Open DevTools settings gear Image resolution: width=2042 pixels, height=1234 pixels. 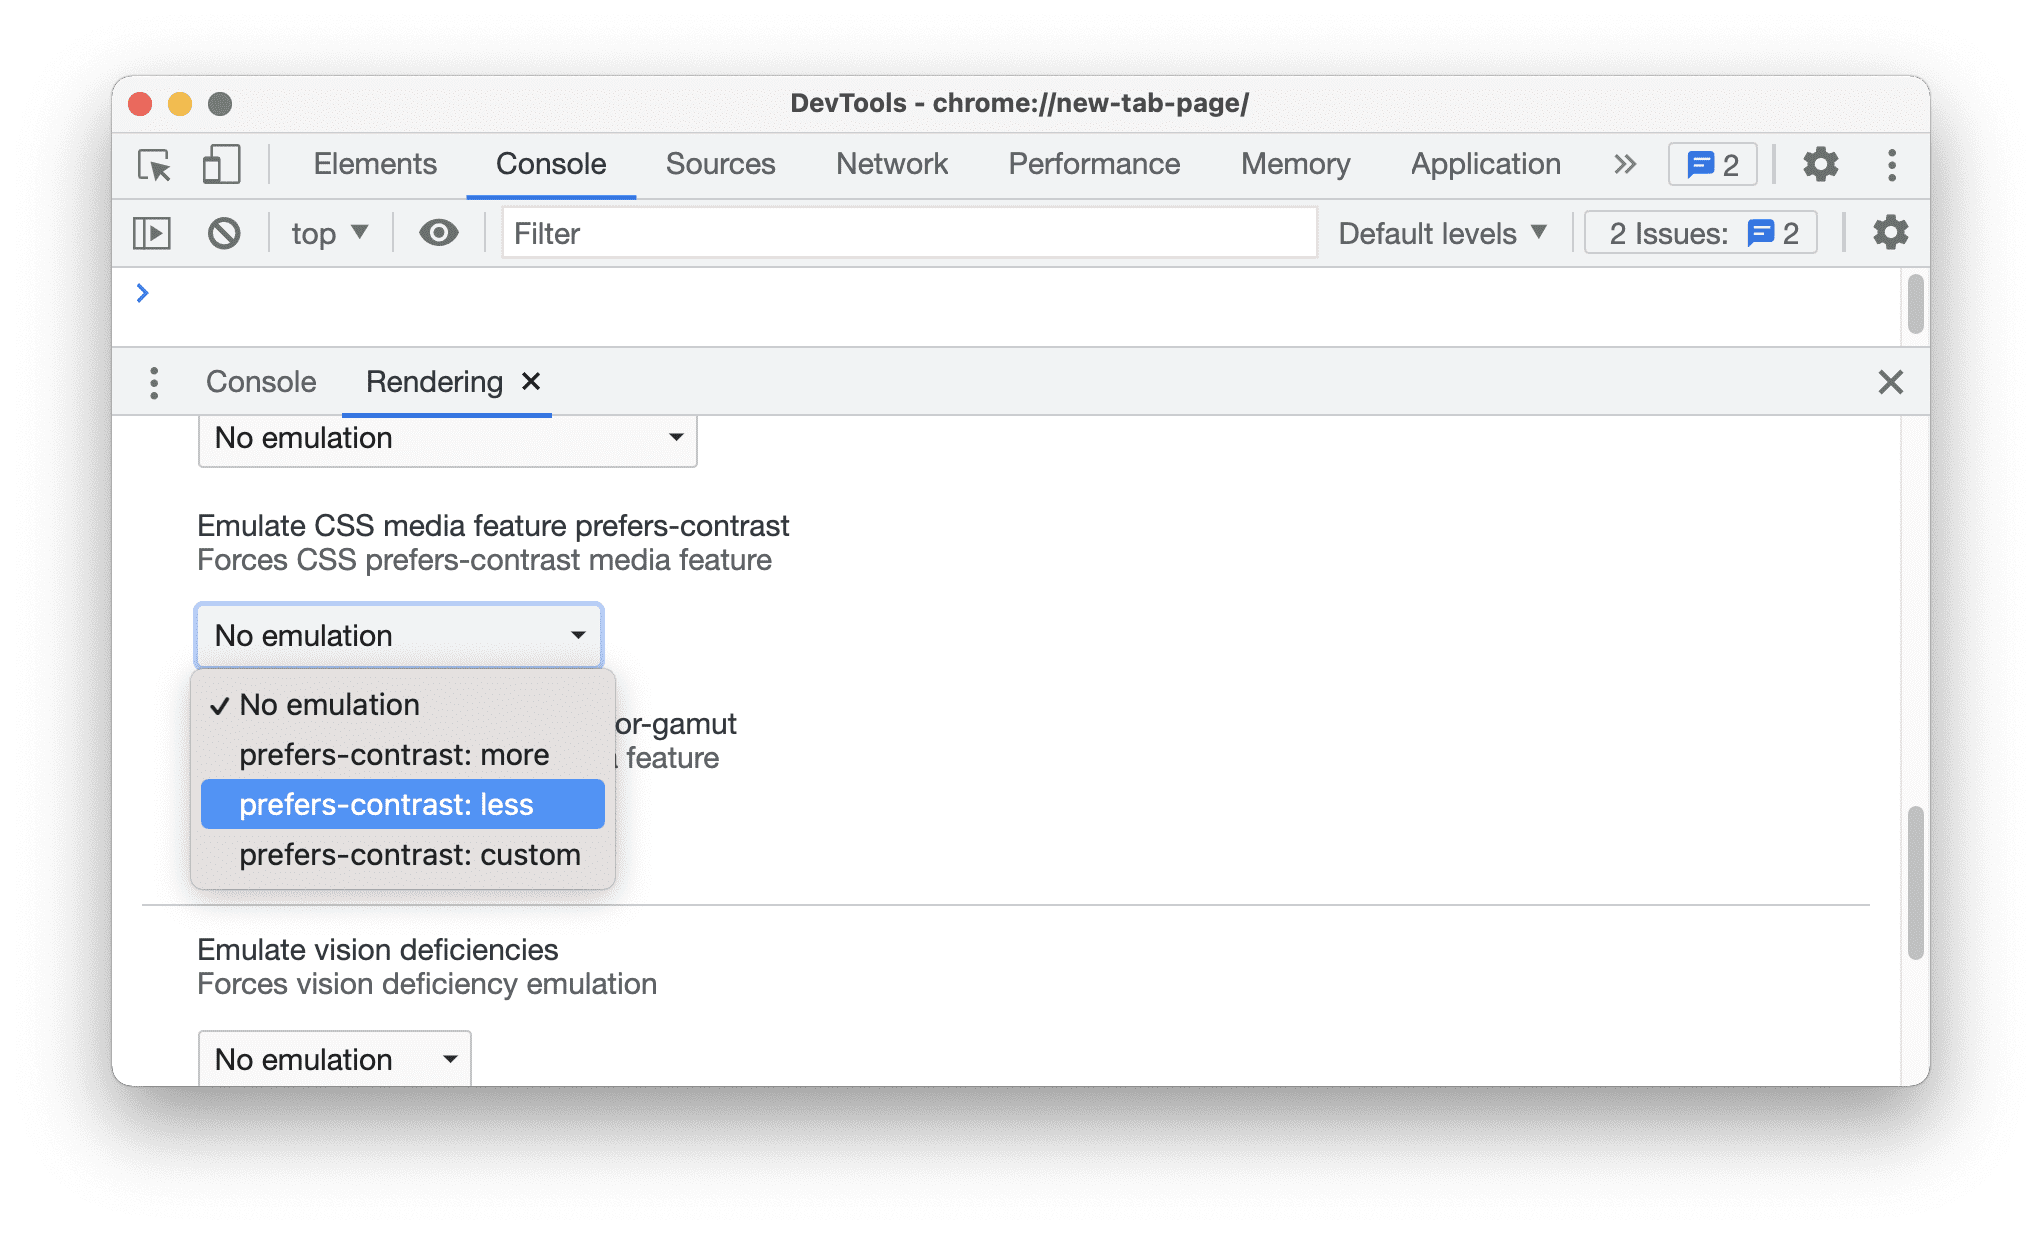click(1822, 163)
